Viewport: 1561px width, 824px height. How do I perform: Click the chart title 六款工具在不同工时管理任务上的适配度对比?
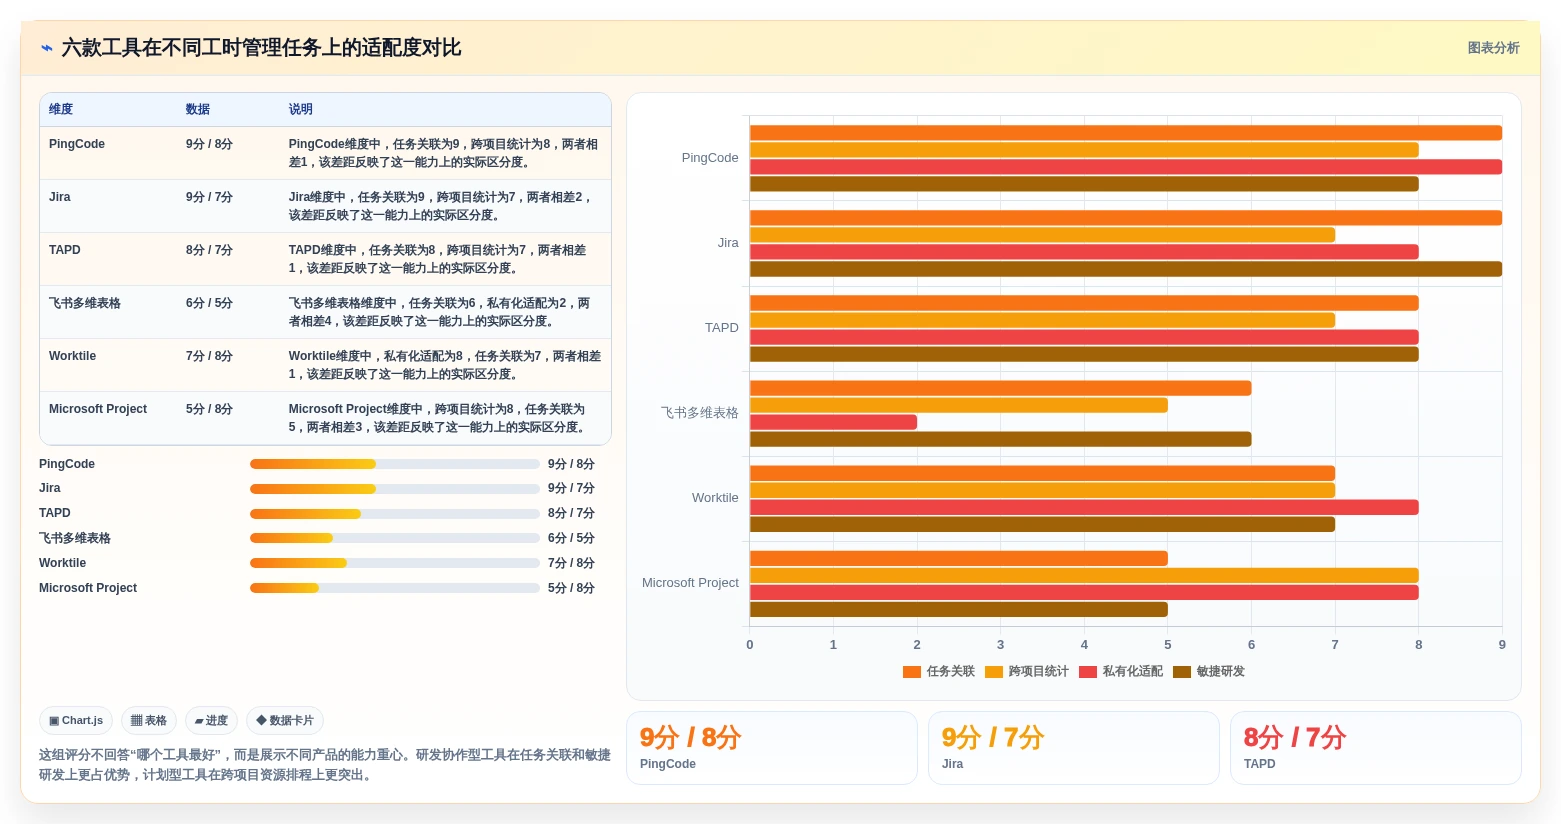tap(262, 48)
